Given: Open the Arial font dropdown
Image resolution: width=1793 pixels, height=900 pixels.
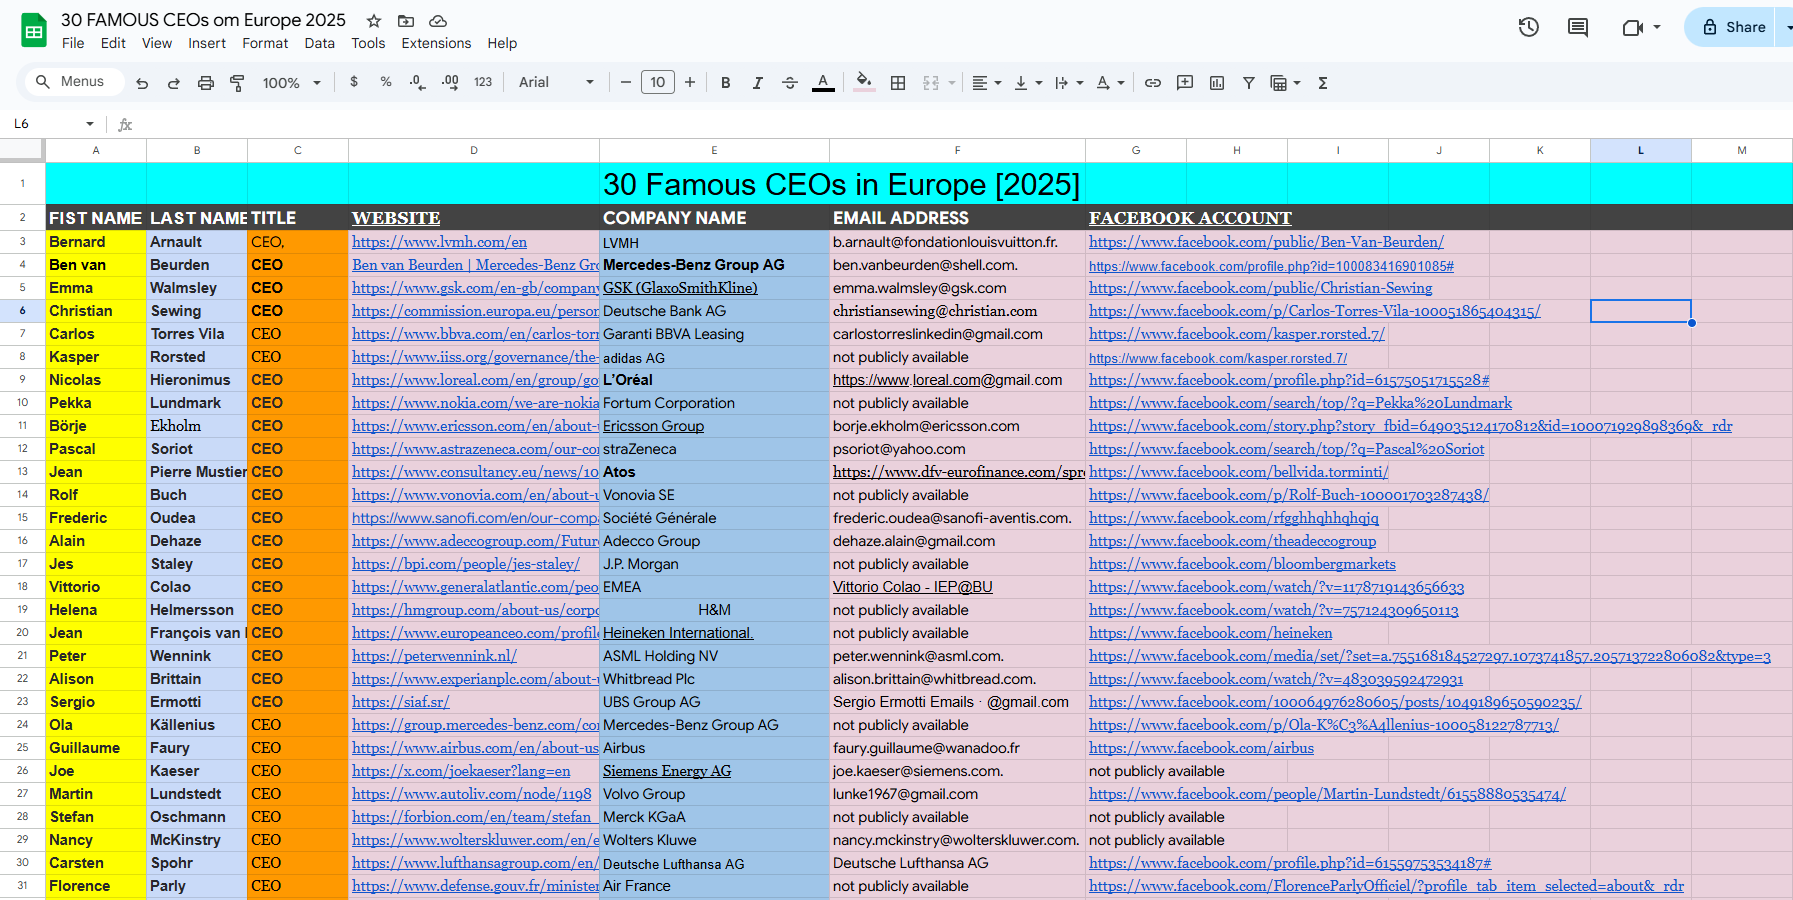Looking at the screenshot, I should click(556, 83).
